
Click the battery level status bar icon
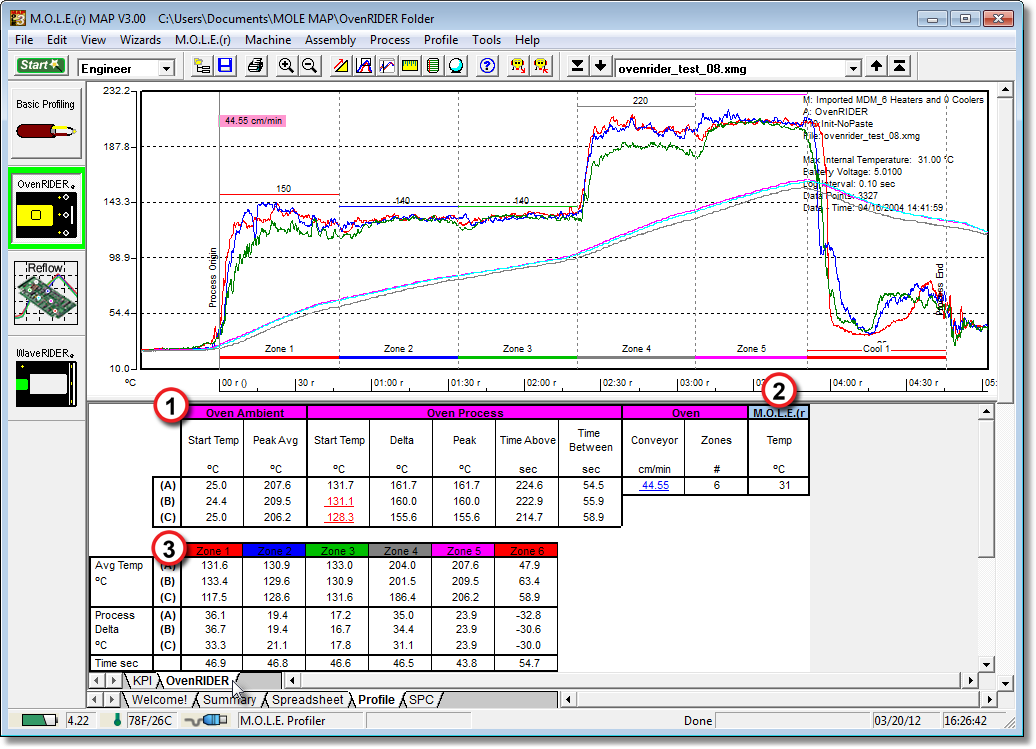(x=39, y=720)
